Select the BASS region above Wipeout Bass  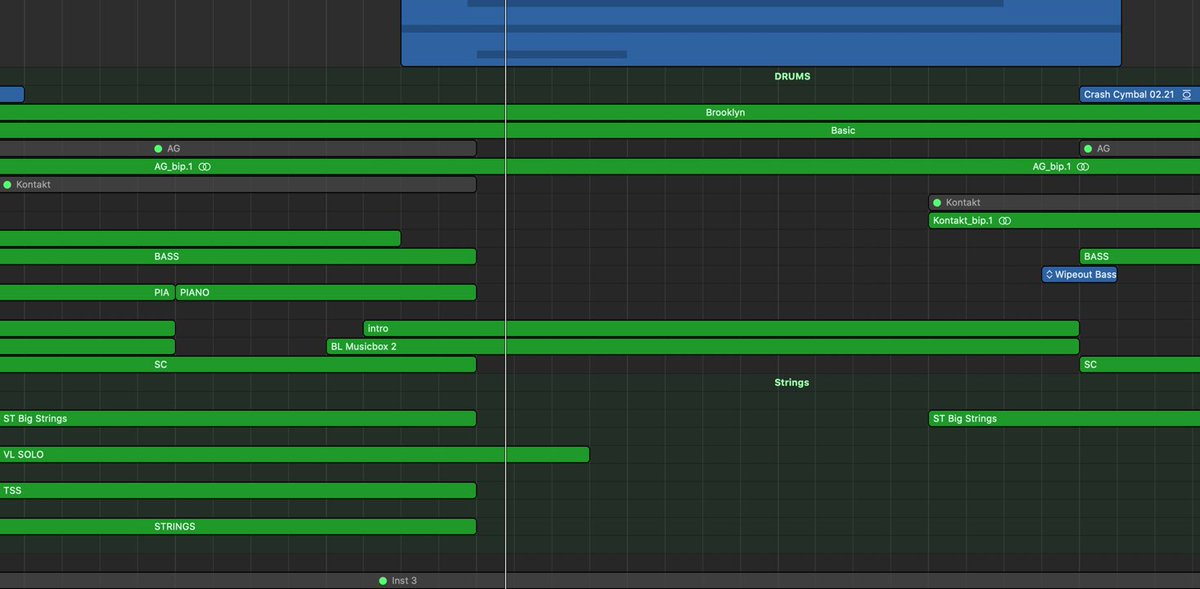[1140, 257]
